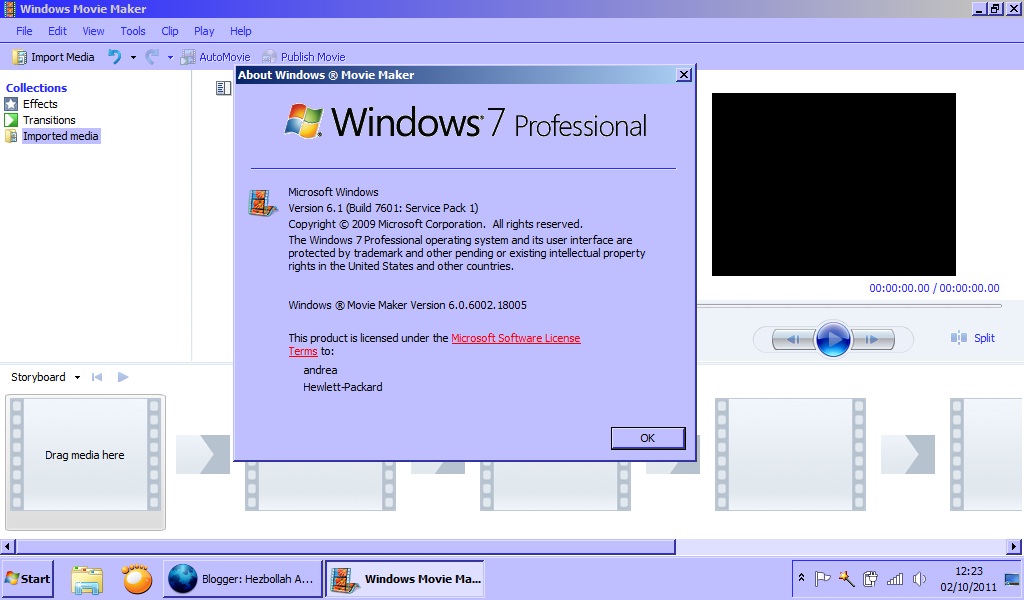The image size is (1024, 600).
Task: Click the Import Media toolbar icon
Action: [20, 57]
